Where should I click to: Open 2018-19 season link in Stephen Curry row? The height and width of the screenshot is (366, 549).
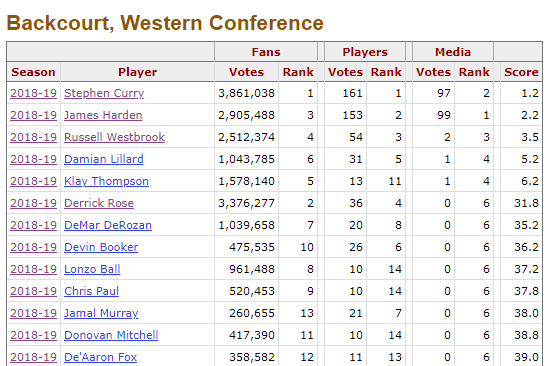(x=33, y=93)
